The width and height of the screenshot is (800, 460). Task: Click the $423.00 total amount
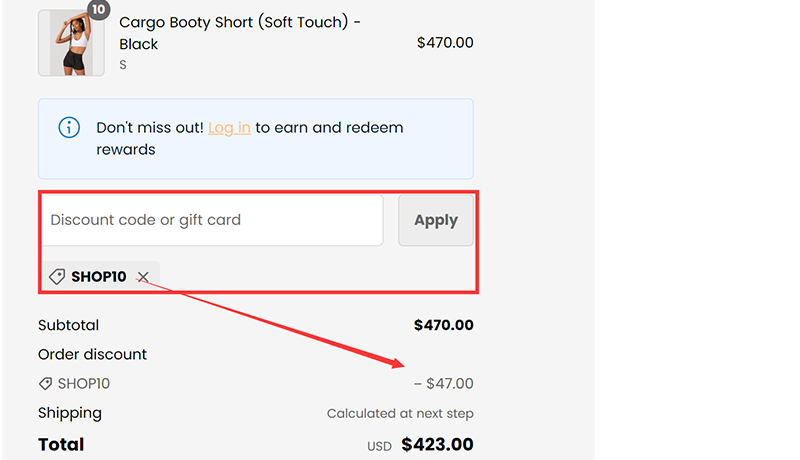(437, 444)
